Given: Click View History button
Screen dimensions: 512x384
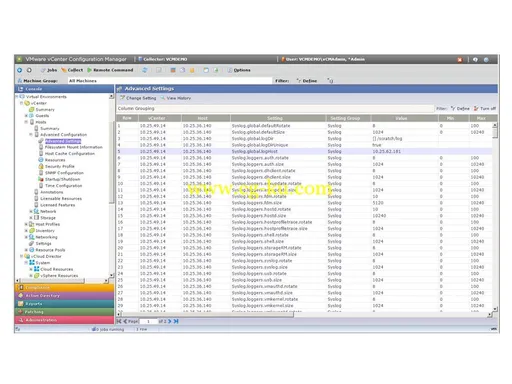Looking at the screenshot, I should click(x=176, y=98).
